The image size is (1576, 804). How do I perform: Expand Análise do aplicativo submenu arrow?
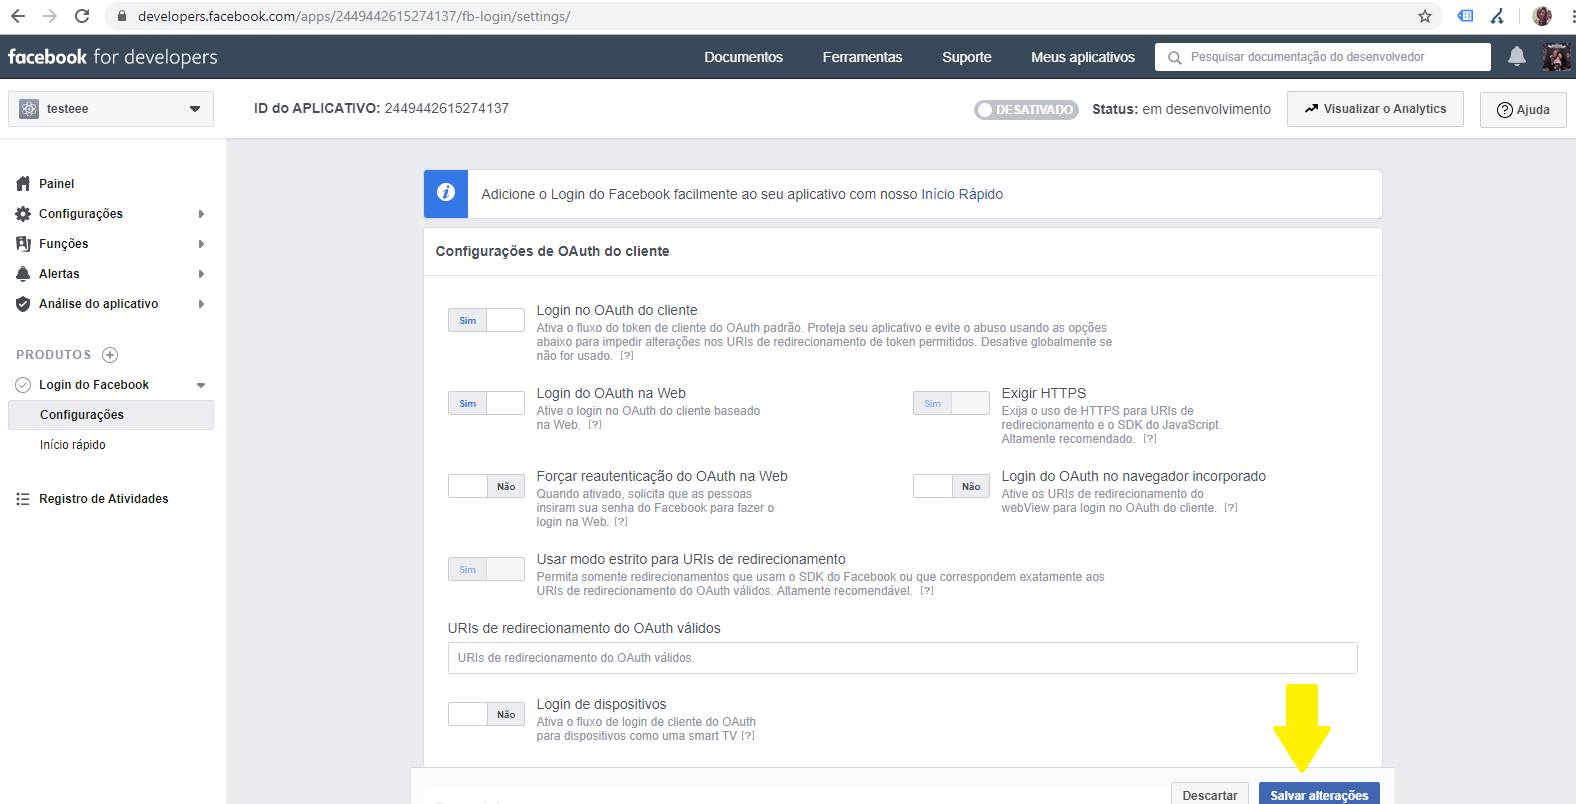click(201, 304)
